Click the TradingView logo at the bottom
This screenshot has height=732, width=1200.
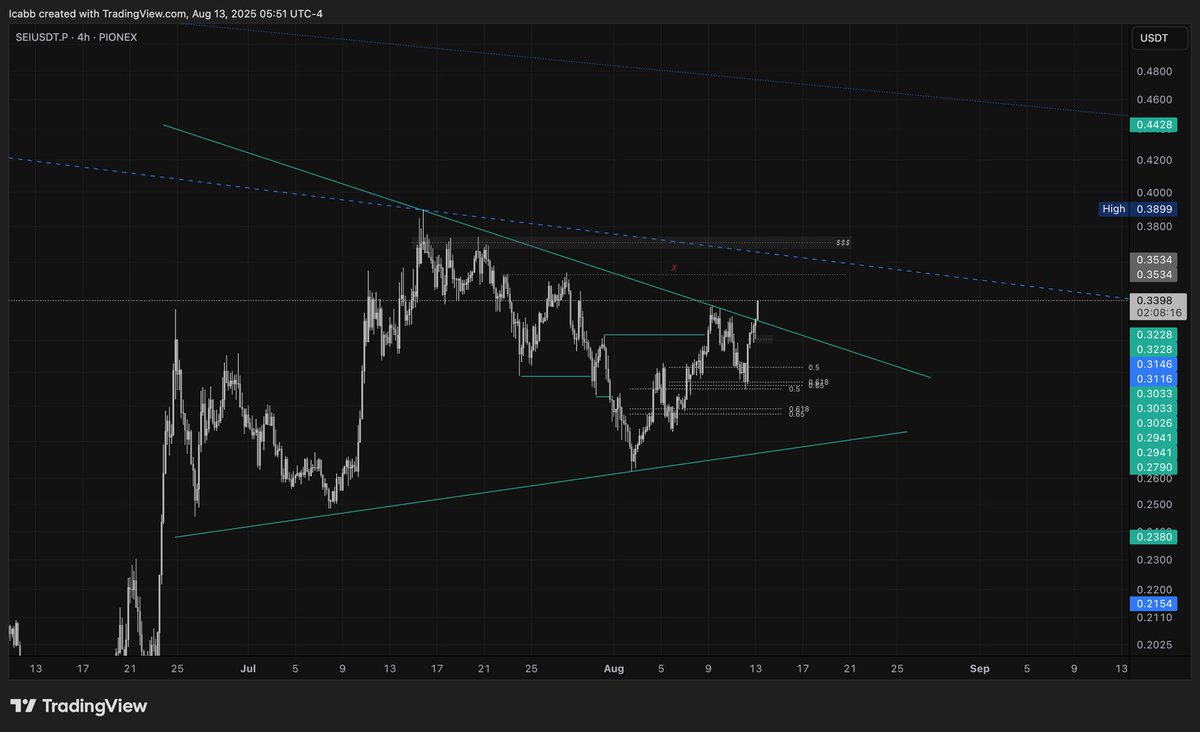coord(78,706)
